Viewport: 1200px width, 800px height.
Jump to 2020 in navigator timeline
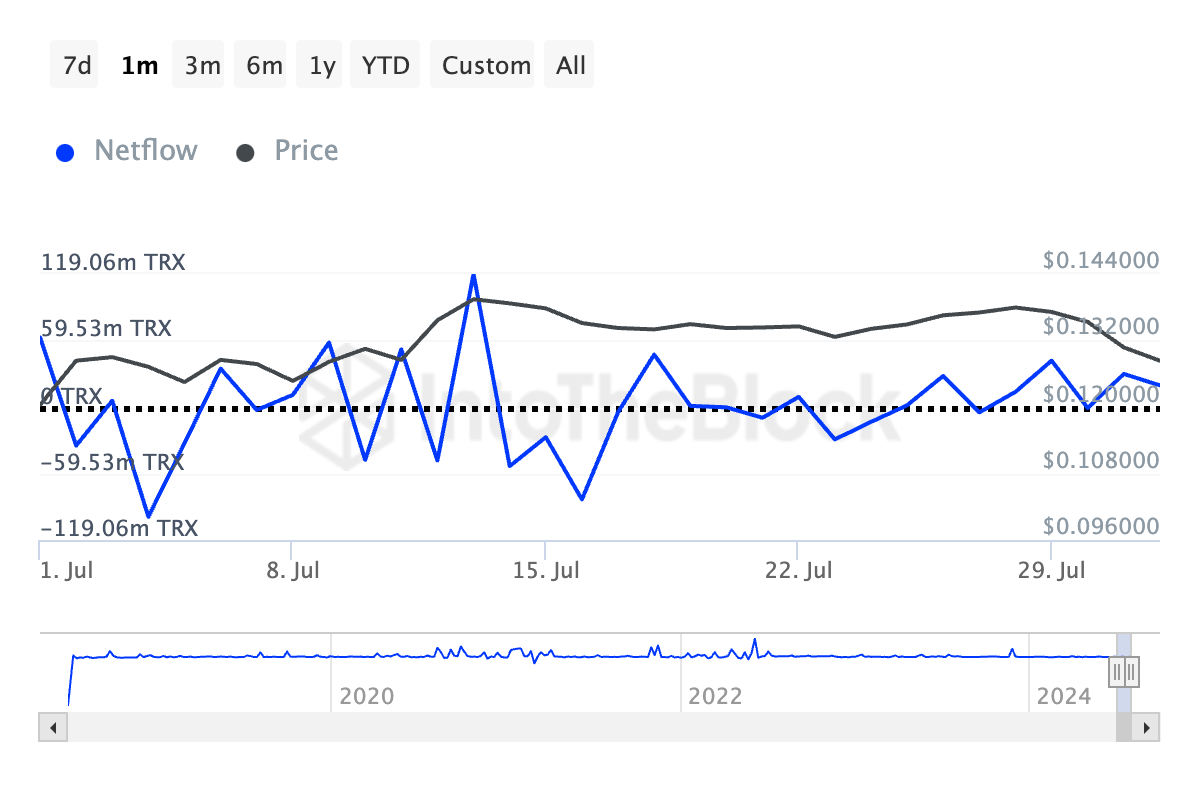point(366,695)
